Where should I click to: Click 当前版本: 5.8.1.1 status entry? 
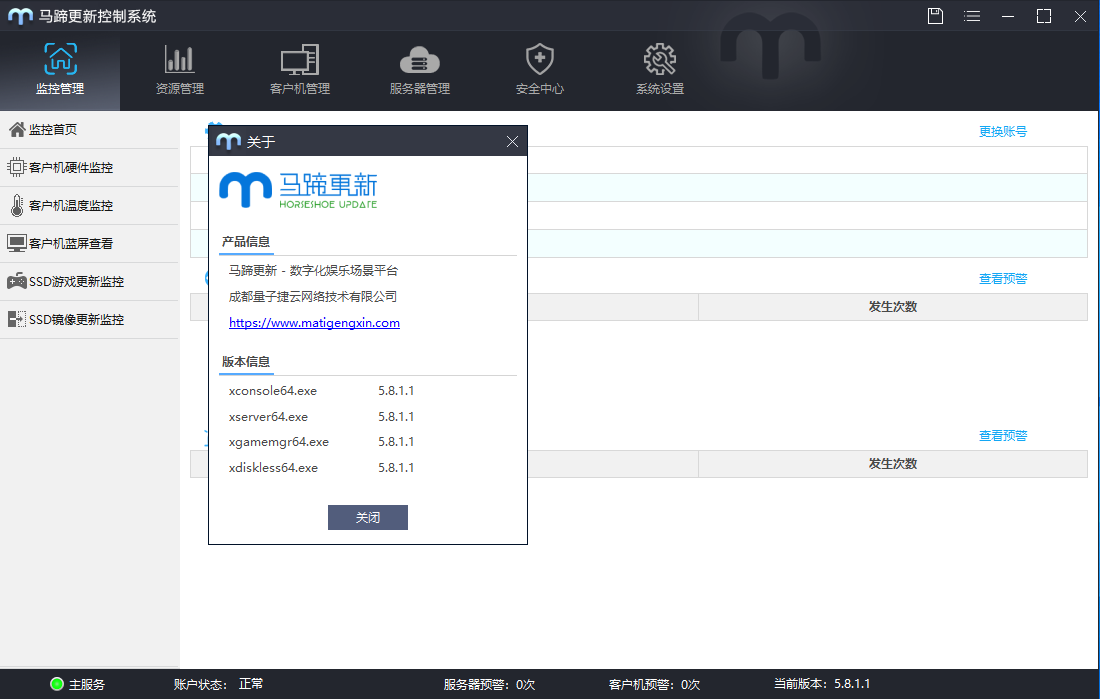pos(821,684)
